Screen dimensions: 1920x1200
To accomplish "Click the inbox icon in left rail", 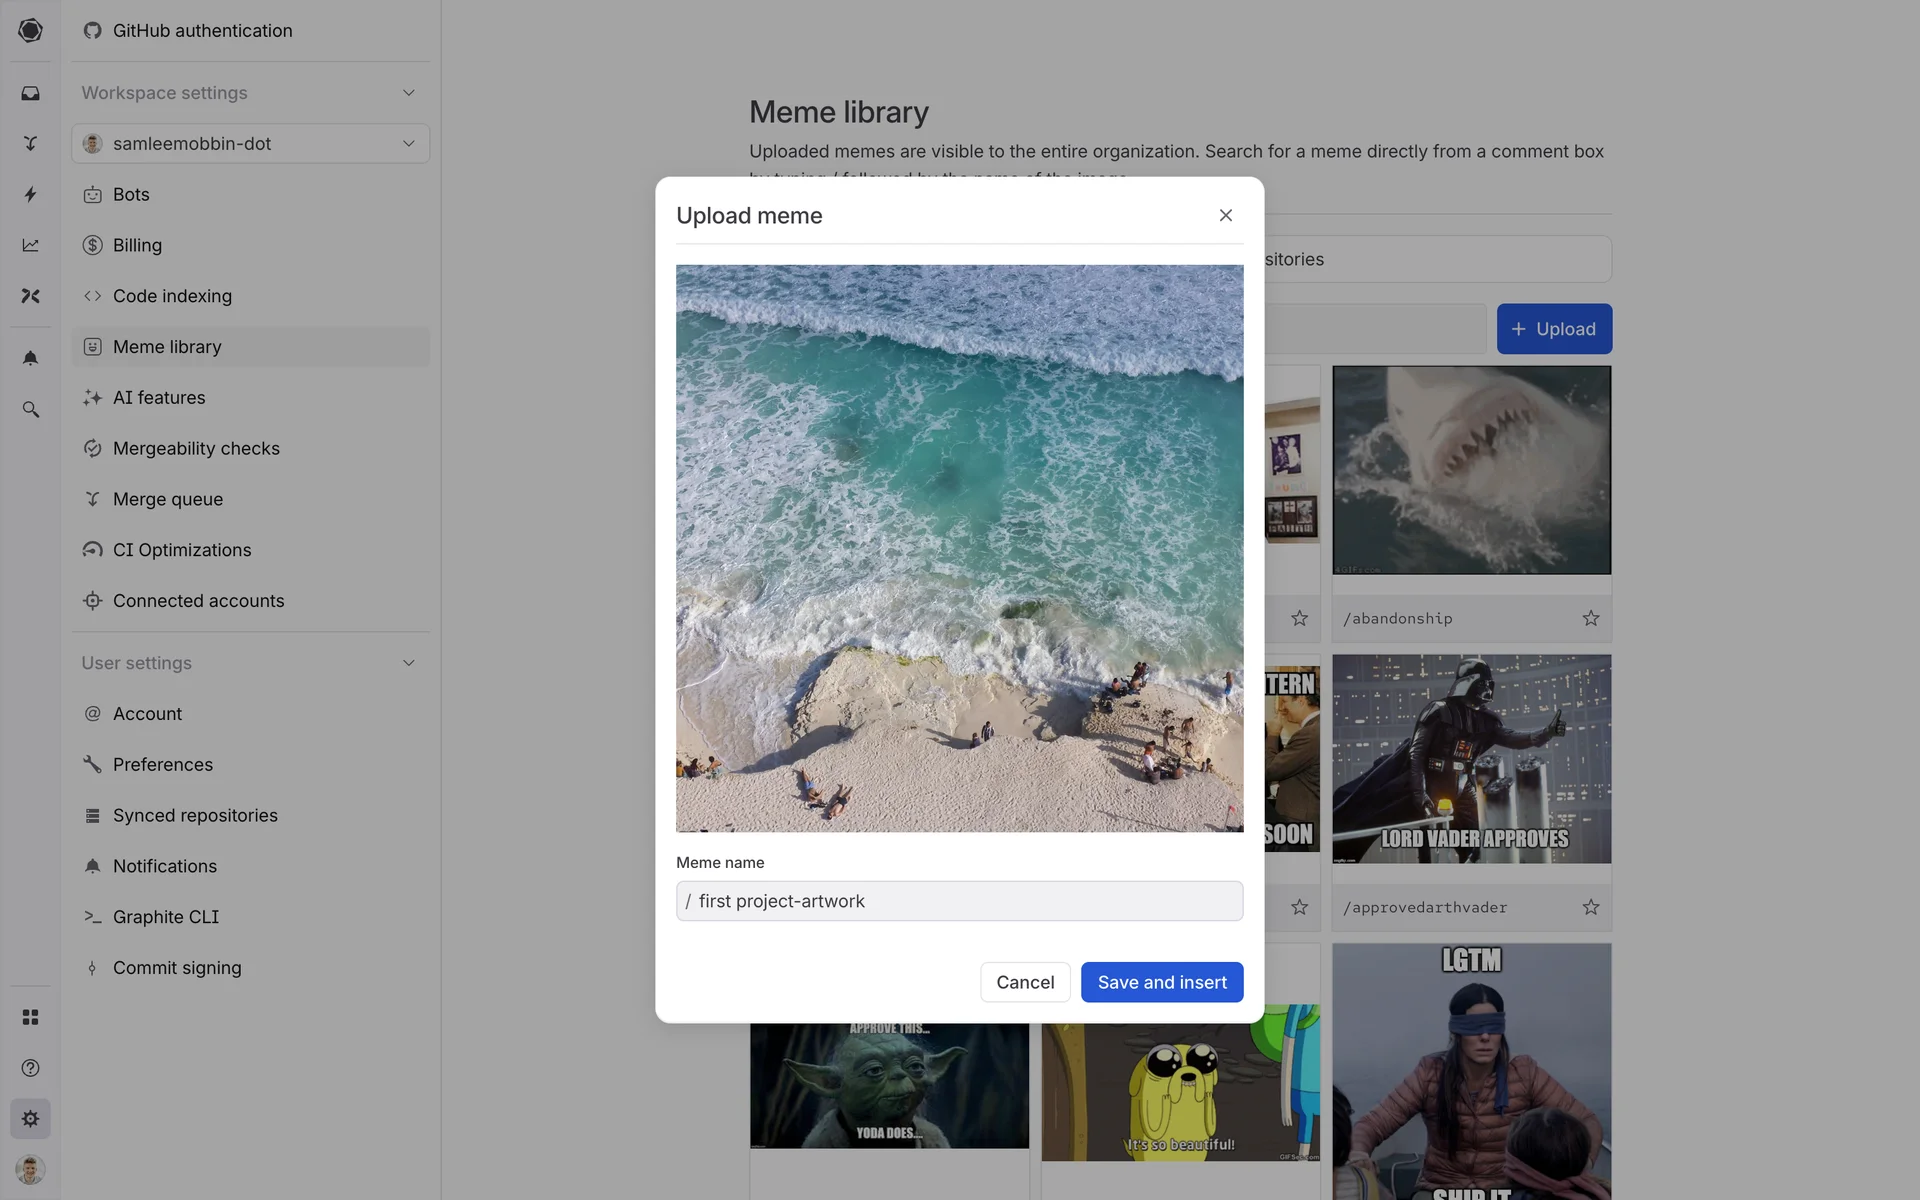I will (30, 93).
